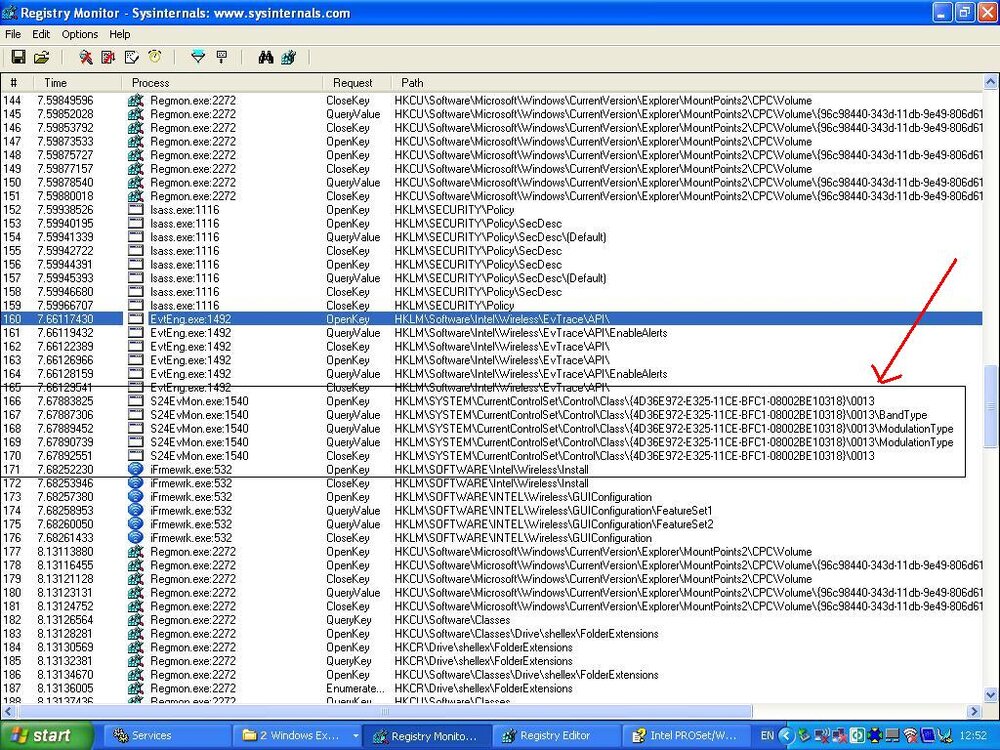Viewport: 1000px width, 750px height.
Task: Click the Open log file toolbar icon
Action: pyautogui.click(x=41, y=57)
